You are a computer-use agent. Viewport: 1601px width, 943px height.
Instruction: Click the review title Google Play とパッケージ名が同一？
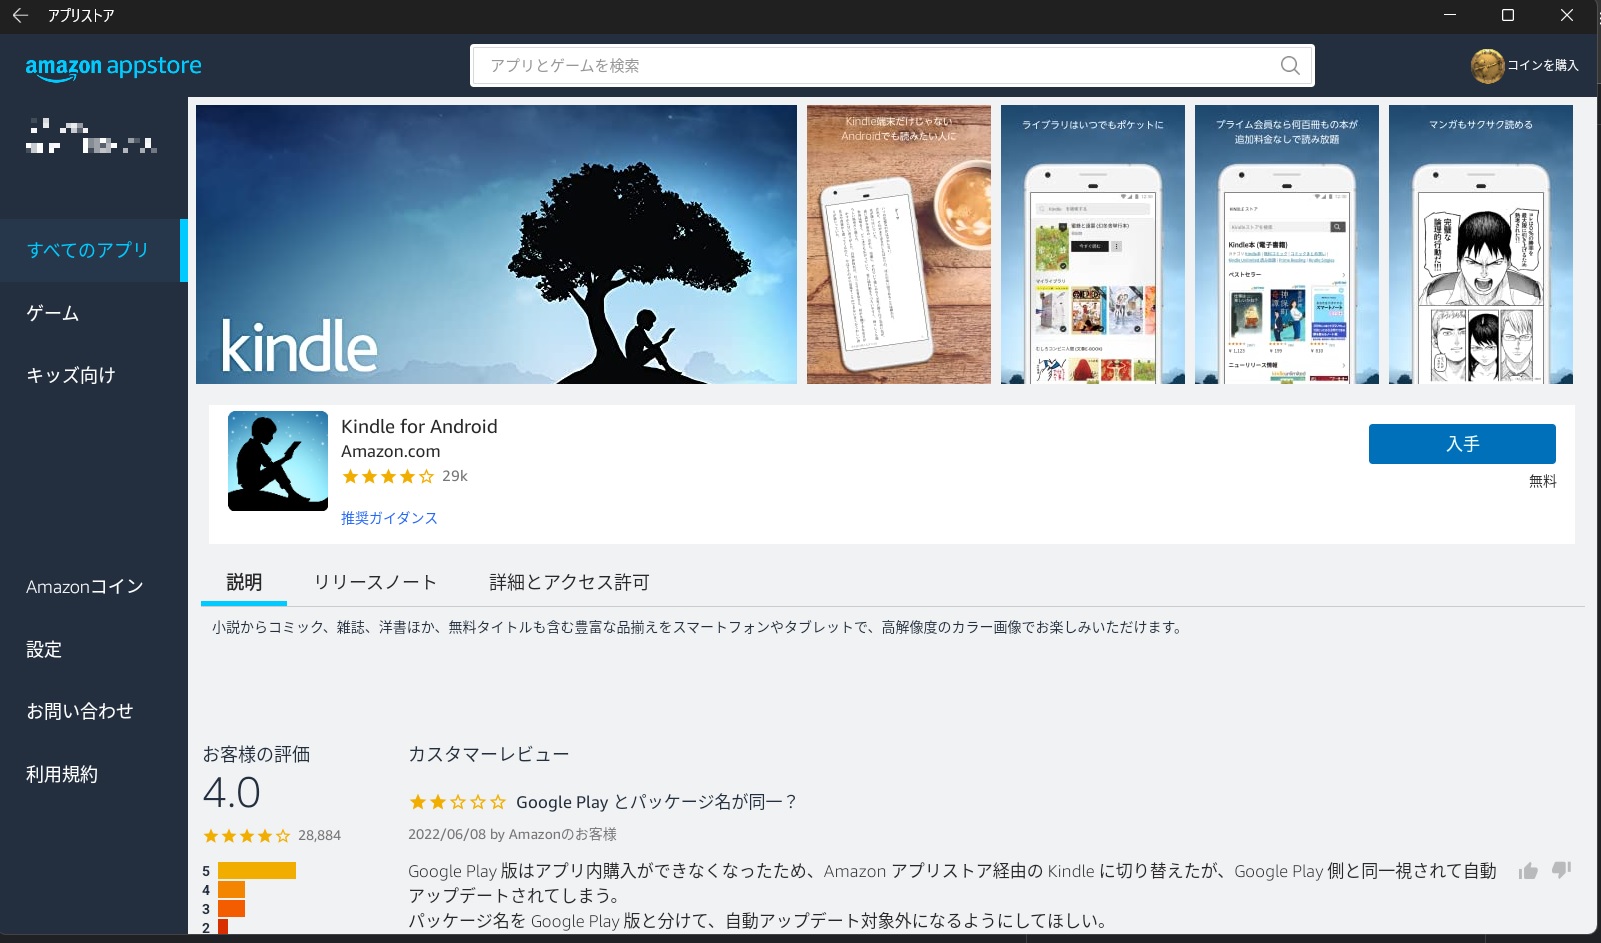tap(656, 802)
